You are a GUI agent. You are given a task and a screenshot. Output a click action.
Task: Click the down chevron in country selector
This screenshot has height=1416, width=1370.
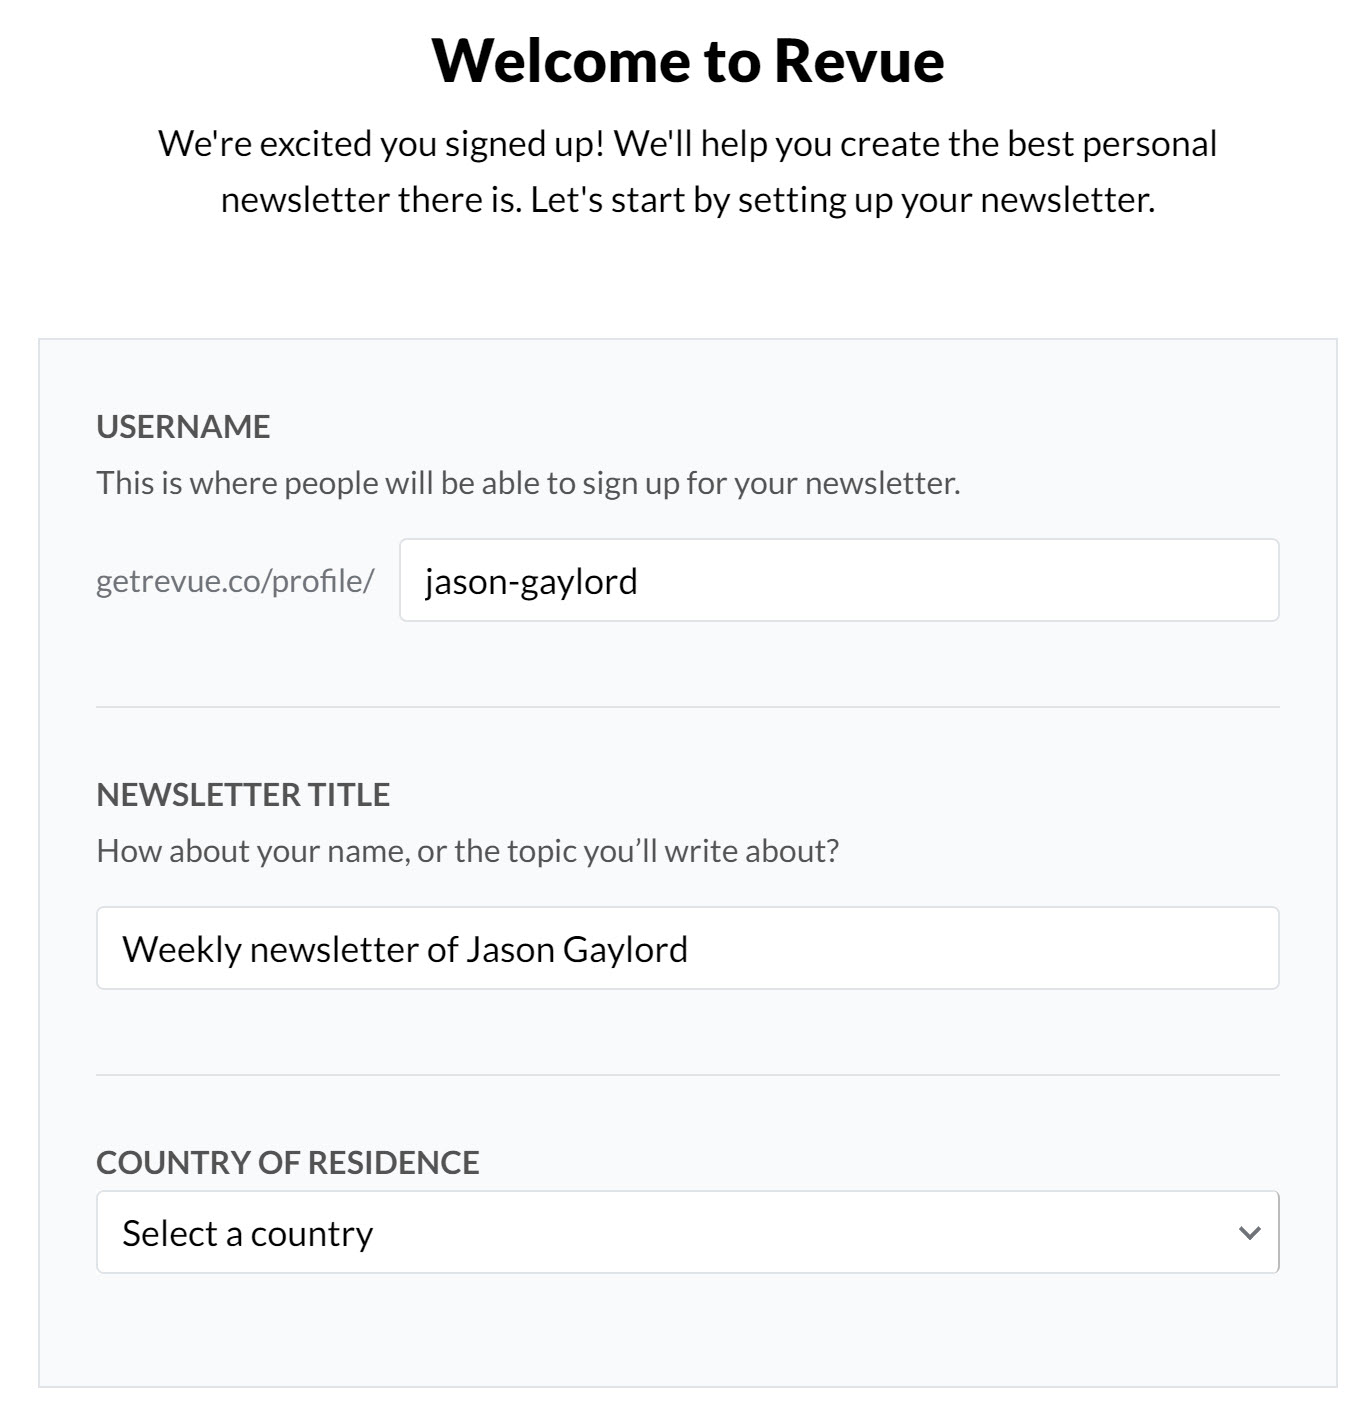(x=1249, y=1233)
